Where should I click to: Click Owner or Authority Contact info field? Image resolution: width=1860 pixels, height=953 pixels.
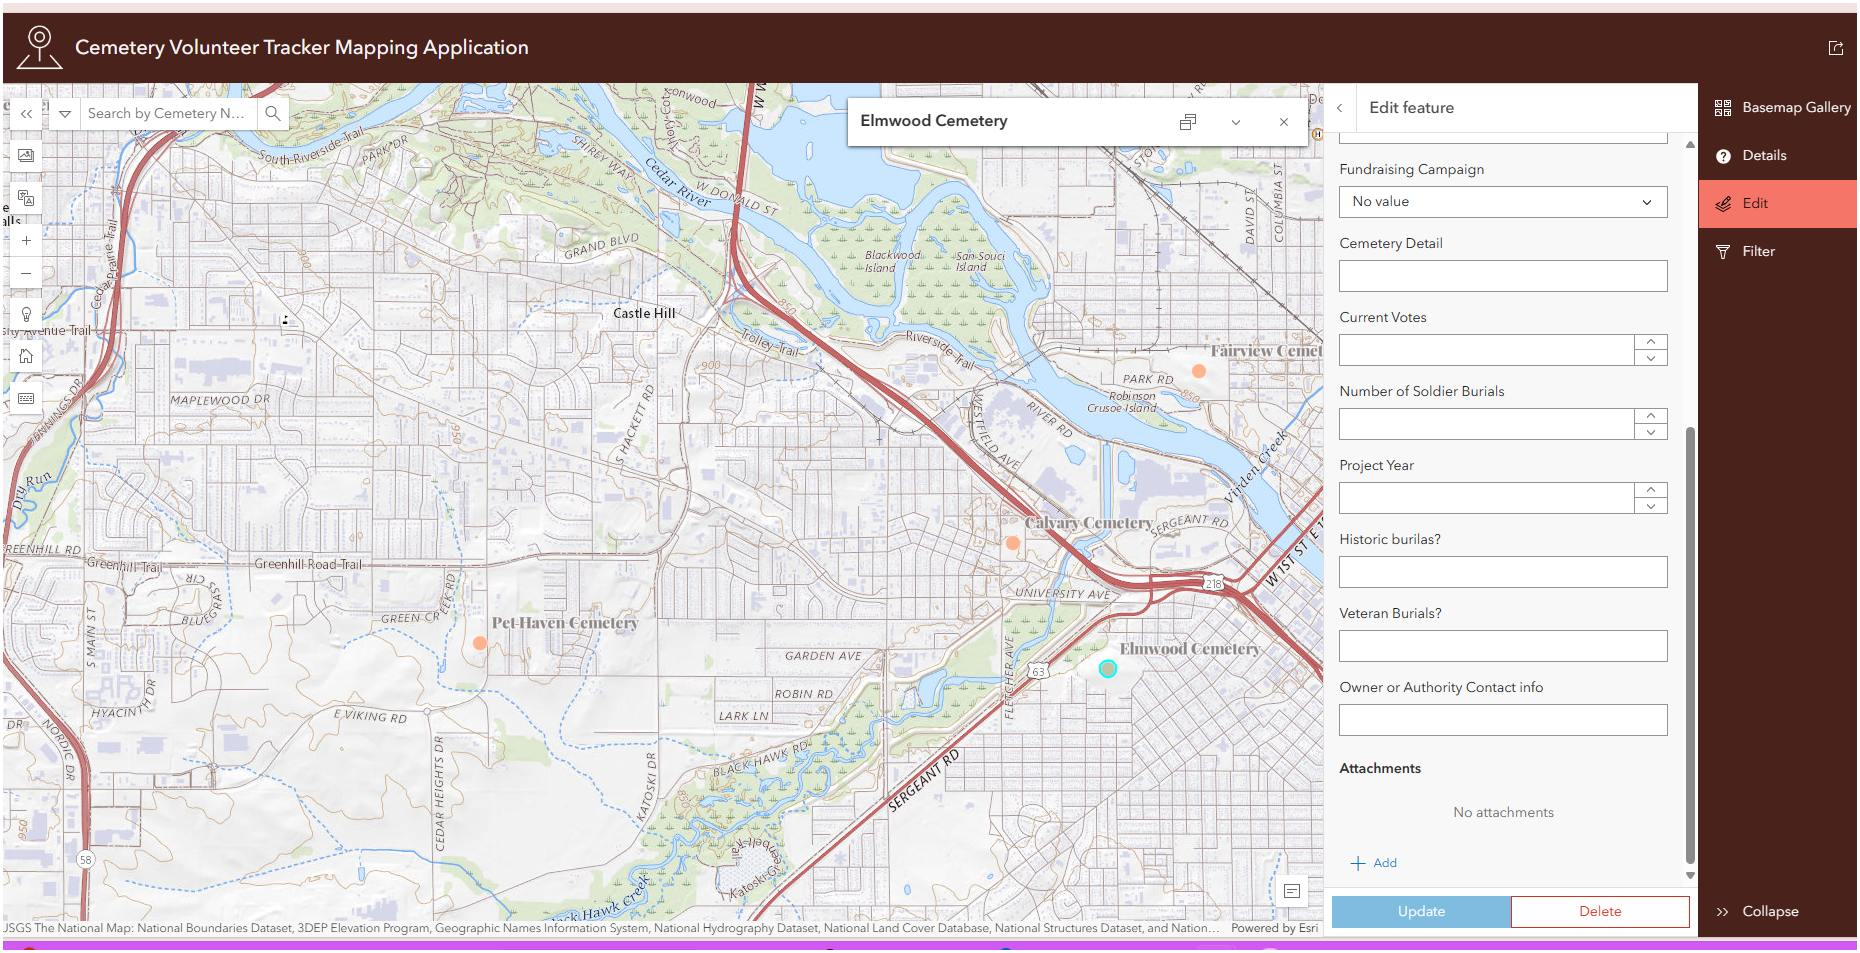[1503, 720]
